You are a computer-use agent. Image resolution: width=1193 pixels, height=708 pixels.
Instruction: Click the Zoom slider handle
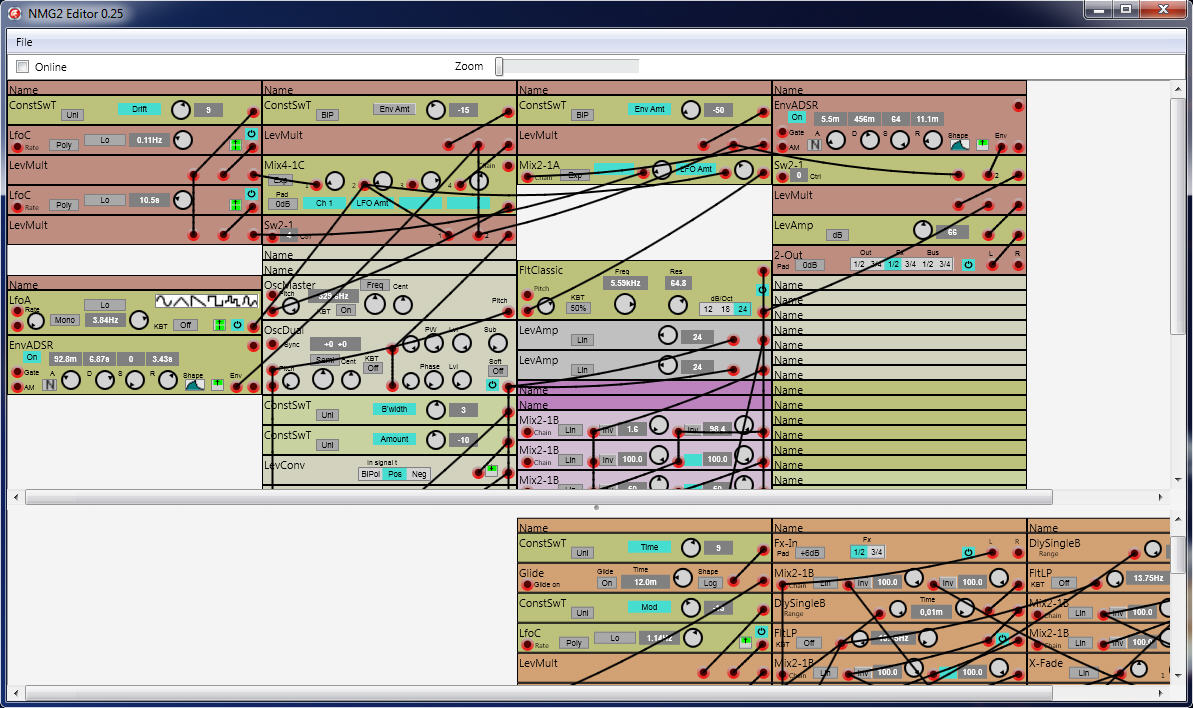(x=500, y=66)
